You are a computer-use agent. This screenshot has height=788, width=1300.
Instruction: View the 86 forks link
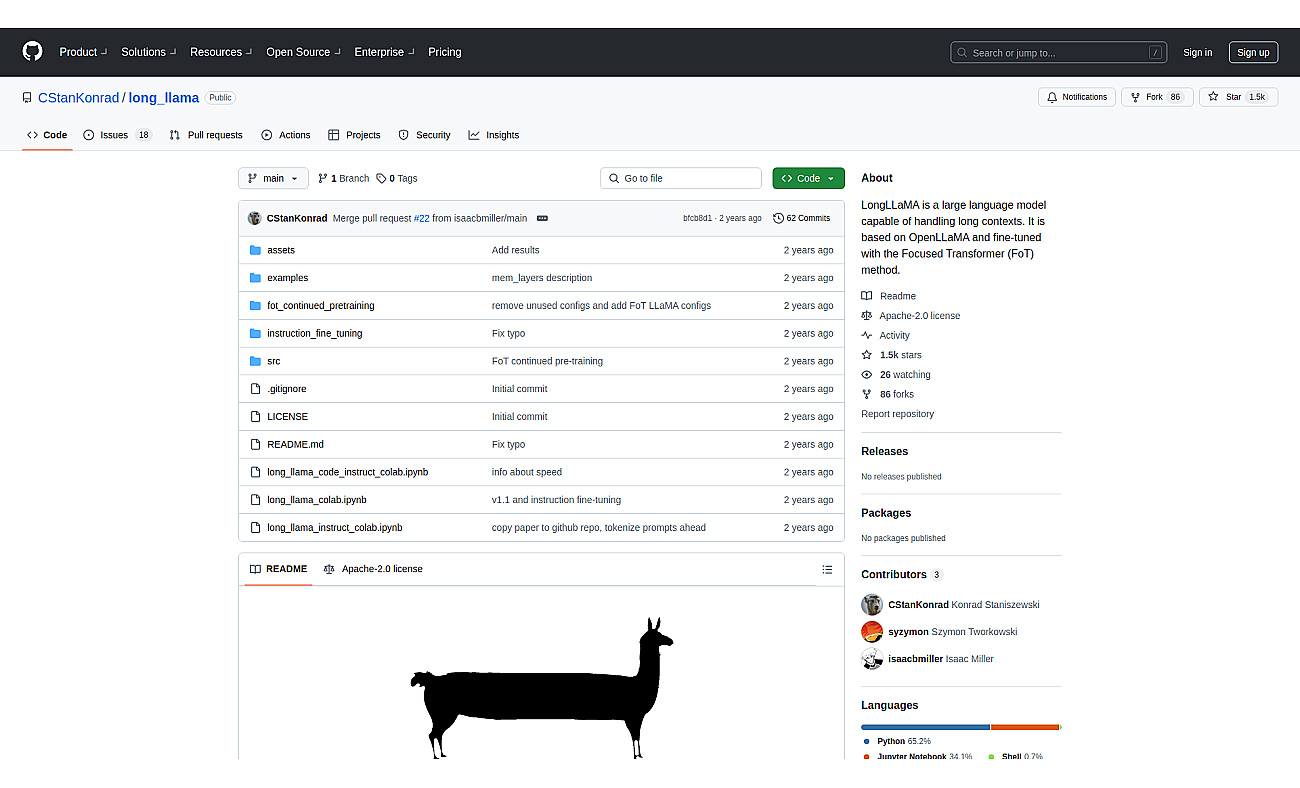click(887, 394)
